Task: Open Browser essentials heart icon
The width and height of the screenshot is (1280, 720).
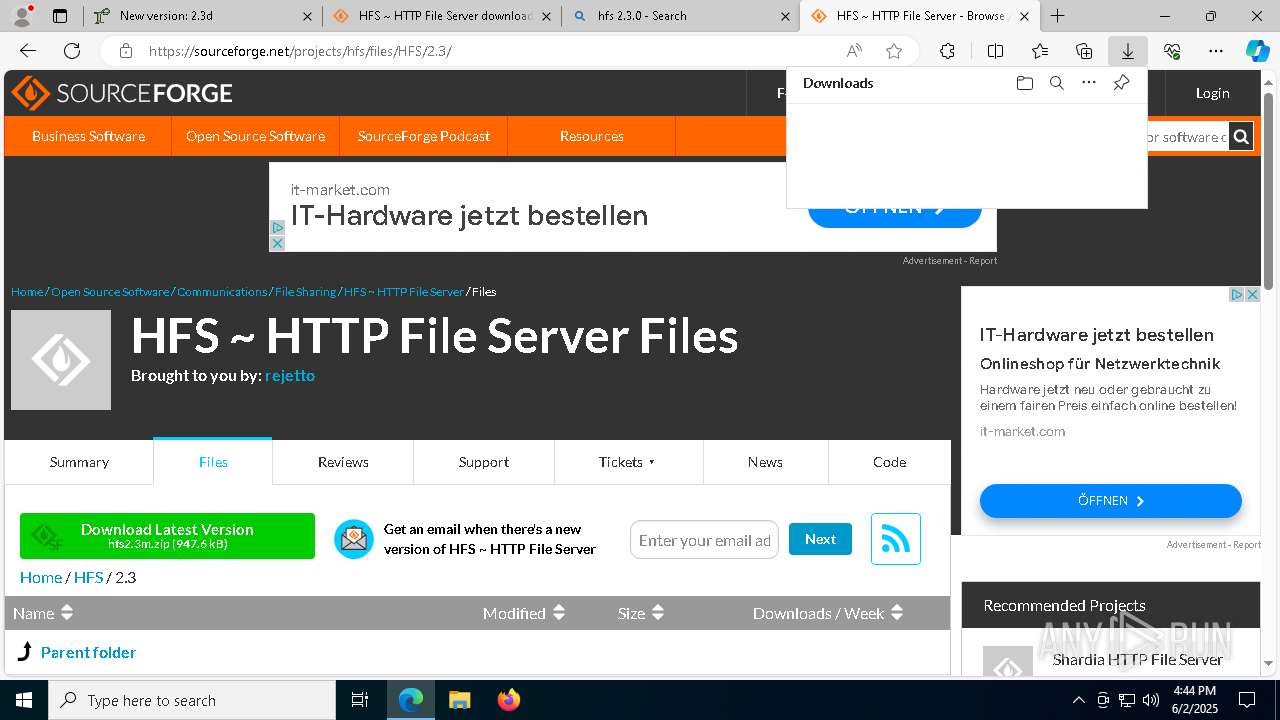Action: tap(1172, 51)
